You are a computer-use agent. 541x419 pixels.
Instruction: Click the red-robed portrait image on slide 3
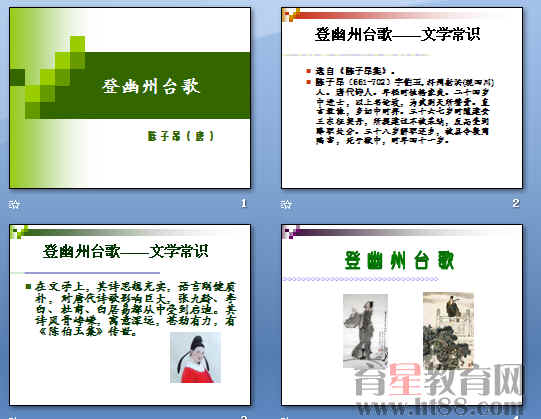[195, 358]
